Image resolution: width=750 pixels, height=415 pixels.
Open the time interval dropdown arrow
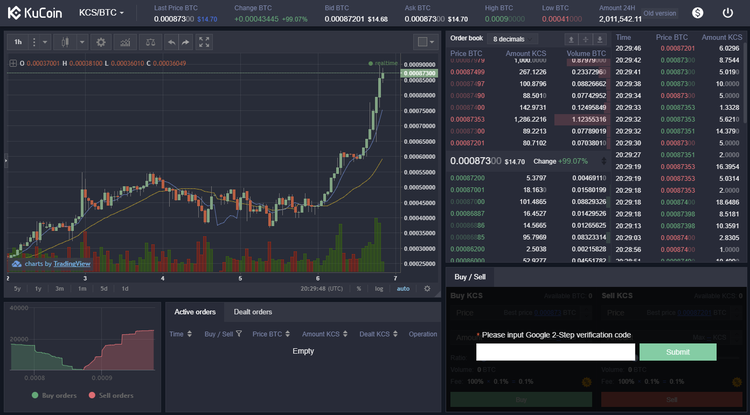(x=45, y=42)
